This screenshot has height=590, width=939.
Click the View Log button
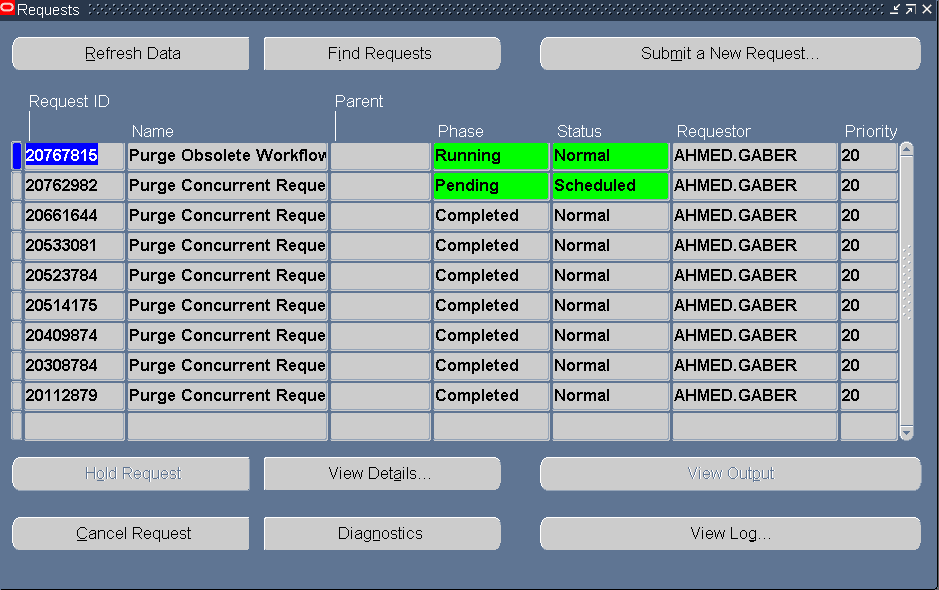[729, 533]
